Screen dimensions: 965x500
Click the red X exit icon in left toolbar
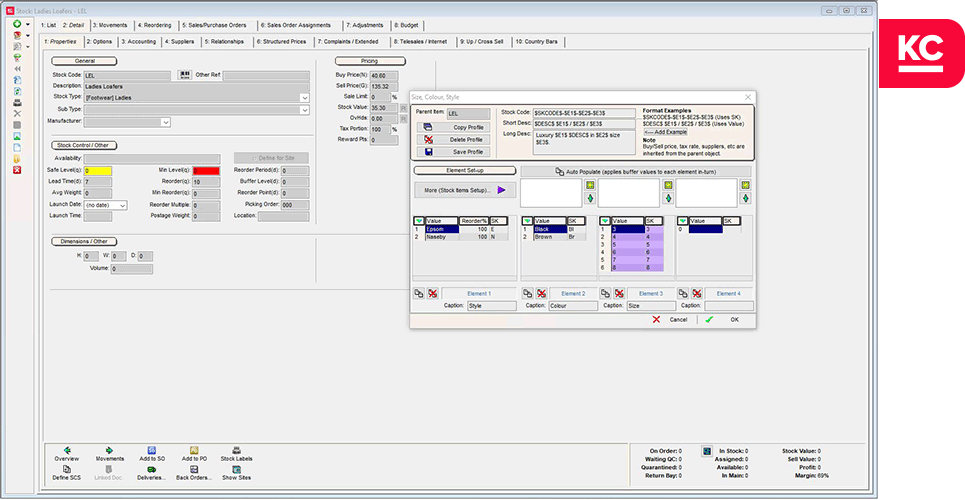point(17,169)
